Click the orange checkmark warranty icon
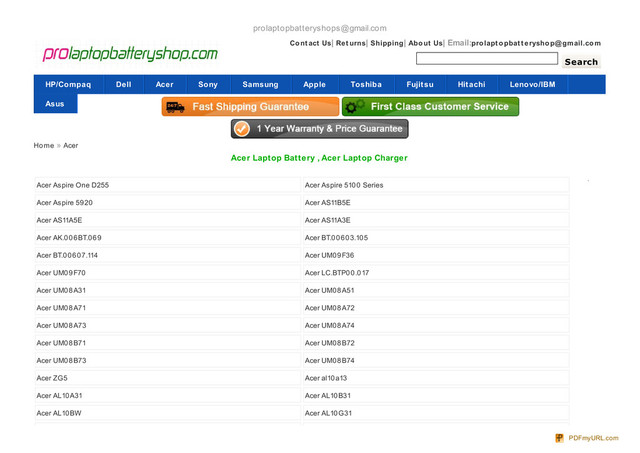 point(242,129)
